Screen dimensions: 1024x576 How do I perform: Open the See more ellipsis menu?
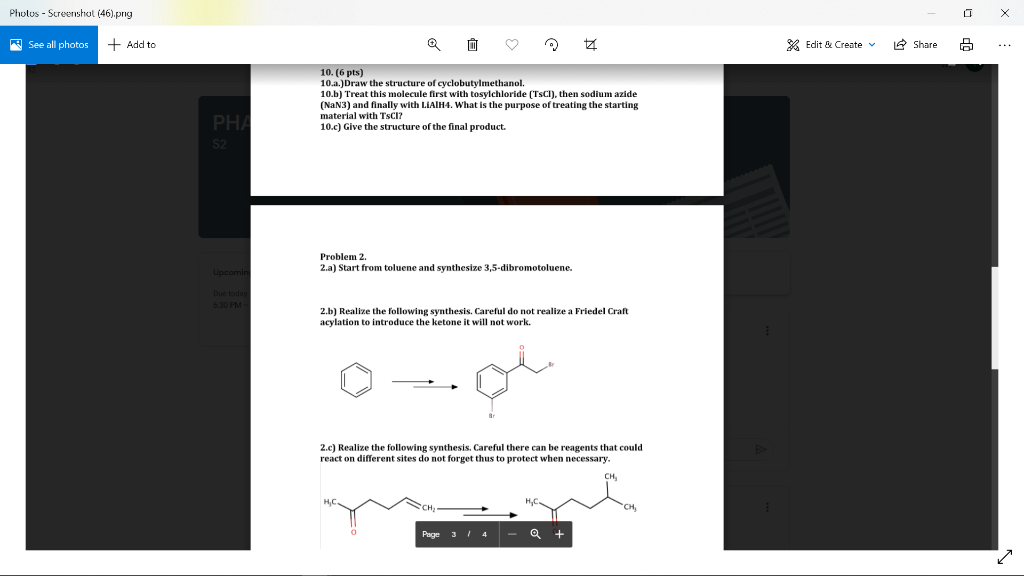click(x=1003, y=44)
